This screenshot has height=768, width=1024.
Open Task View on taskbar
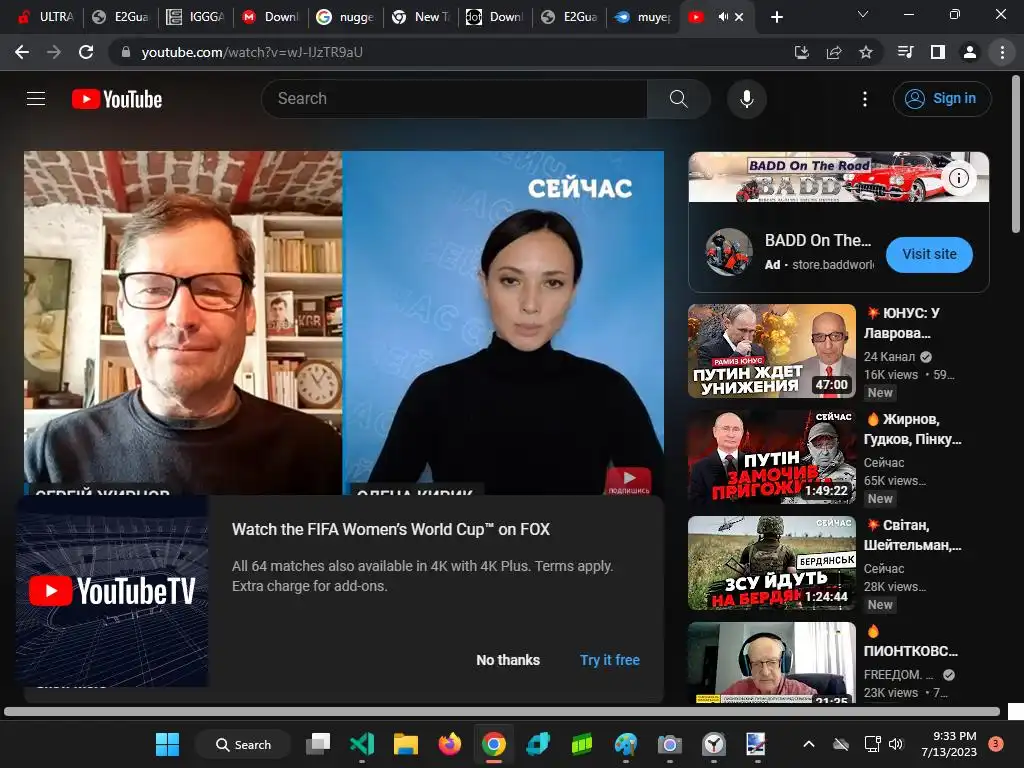[318, 744]
